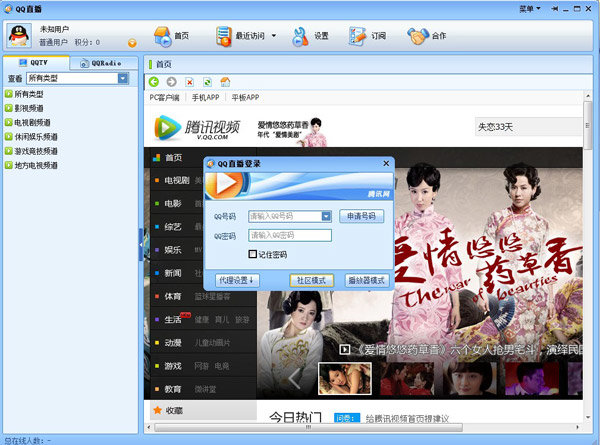The image size is (600, 445).
Task: Click the green browser back arrow
Action: [x=154, y=81]
